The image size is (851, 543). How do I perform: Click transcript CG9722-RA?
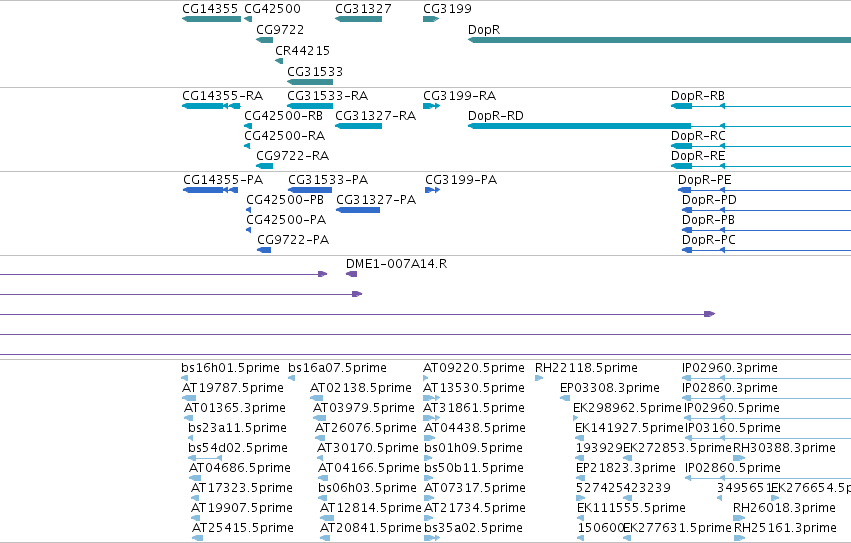point(264,166)
